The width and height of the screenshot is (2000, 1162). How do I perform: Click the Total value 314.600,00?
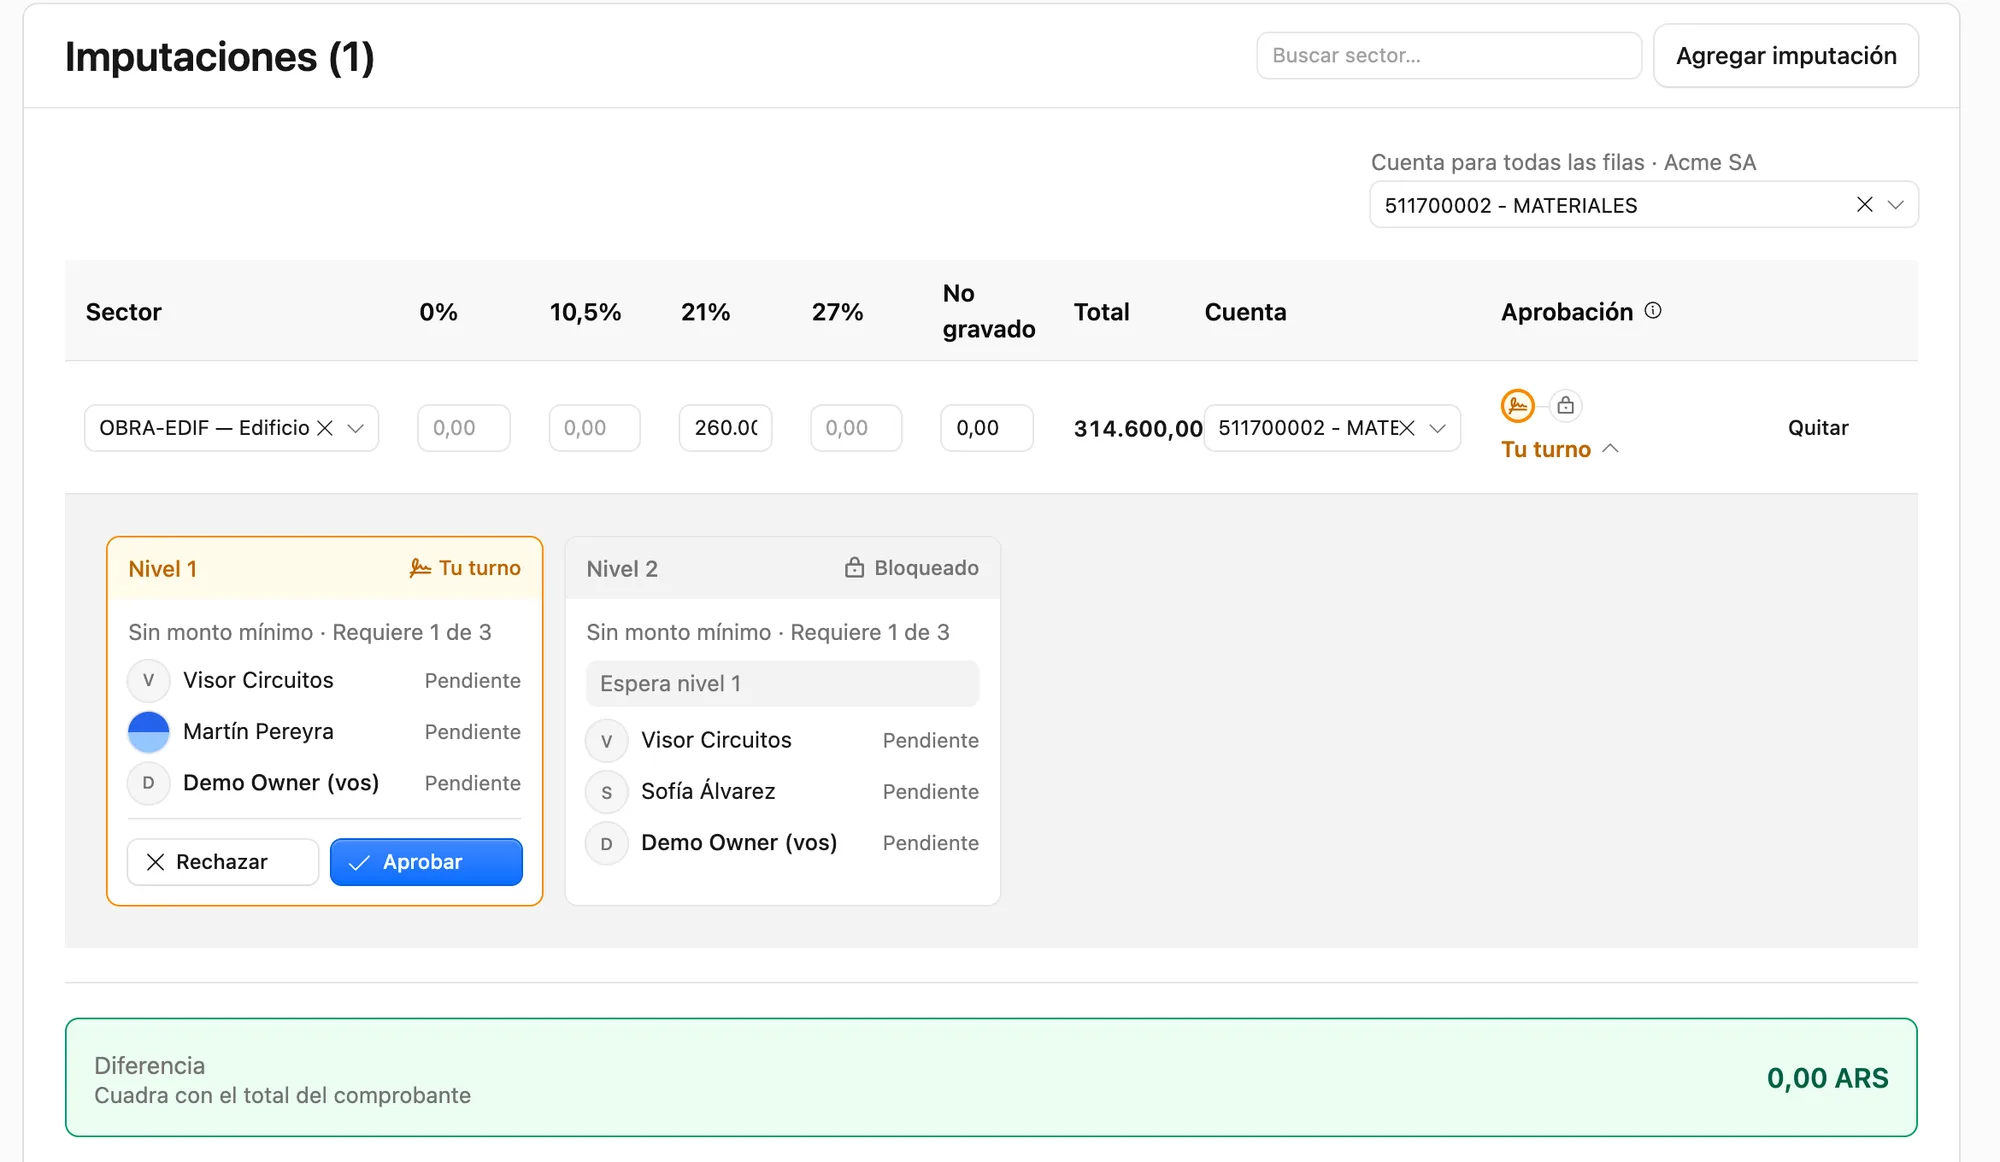pyautogui.click(x=1138, y=429)
